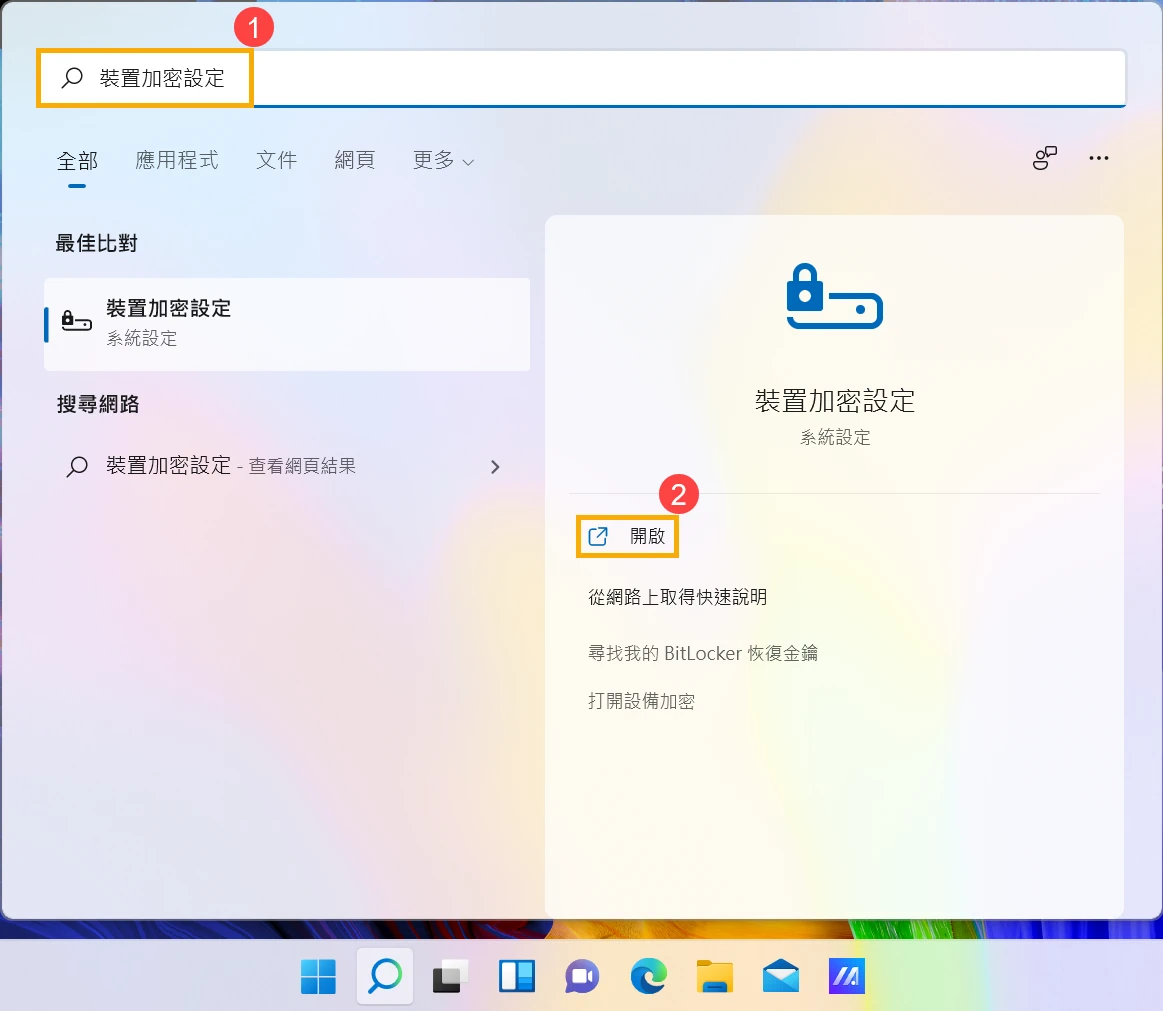Image resolution: width=1163 pixels, height=1011 pixels.
Task: Click the taskbar Search icon
Action: click(385, 976)
